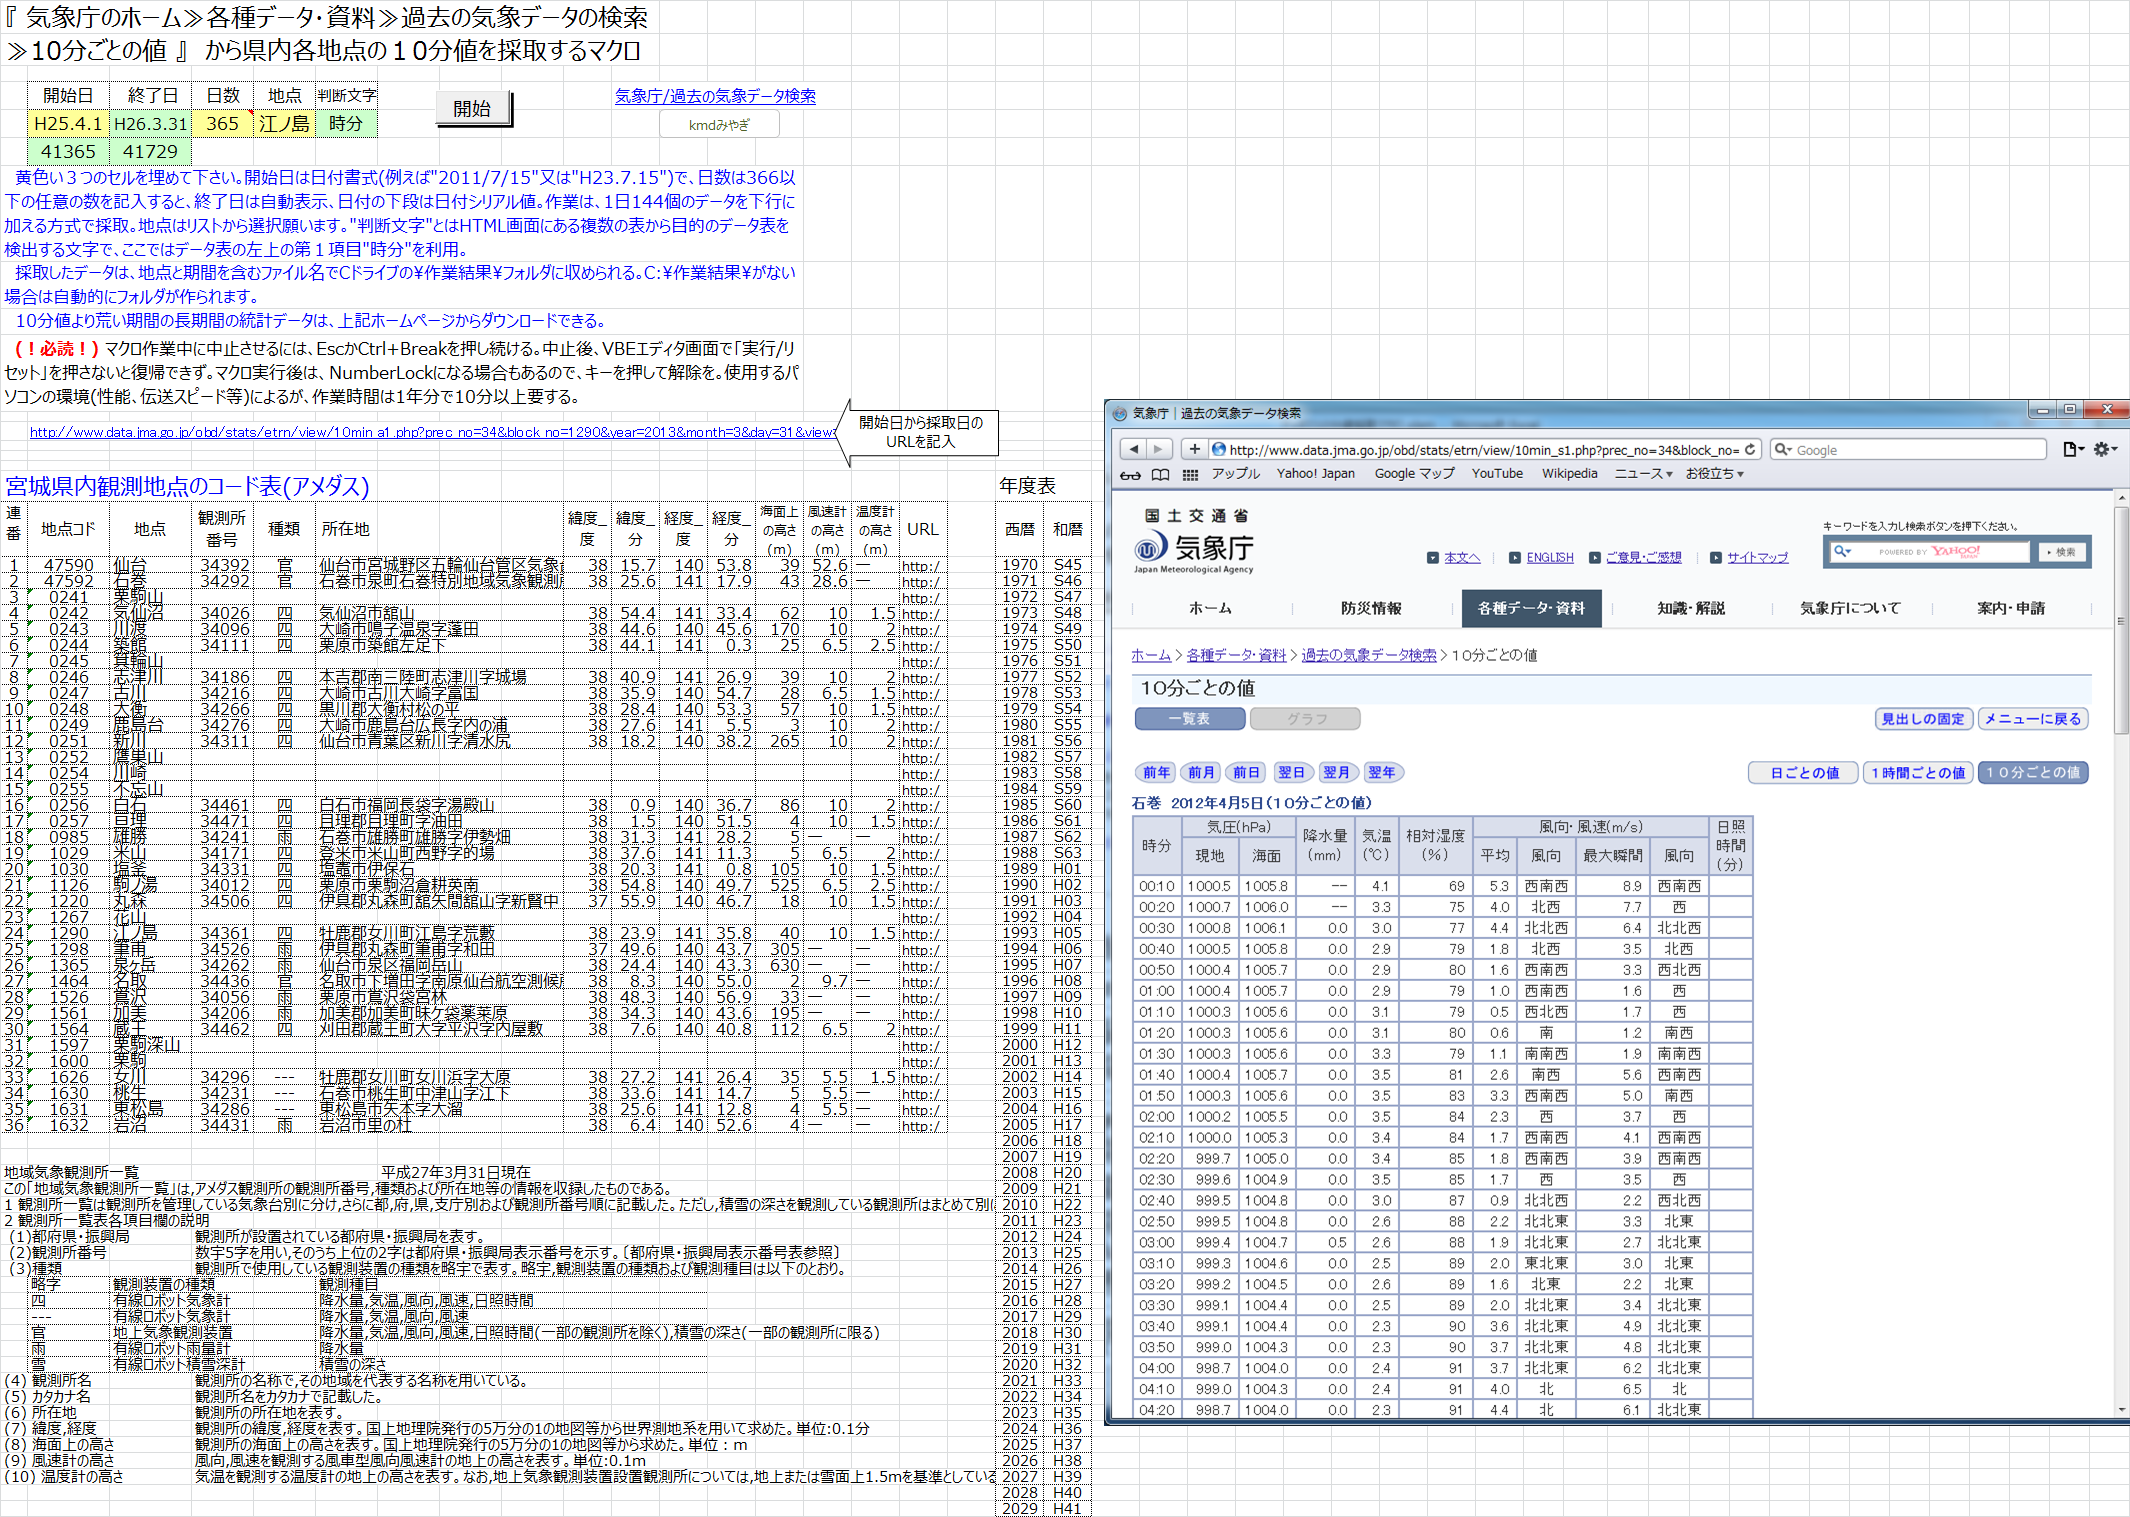Open the 防災情報 navigation tab
Screen dimensions: 2130x1517
(x=1371, y=608)
